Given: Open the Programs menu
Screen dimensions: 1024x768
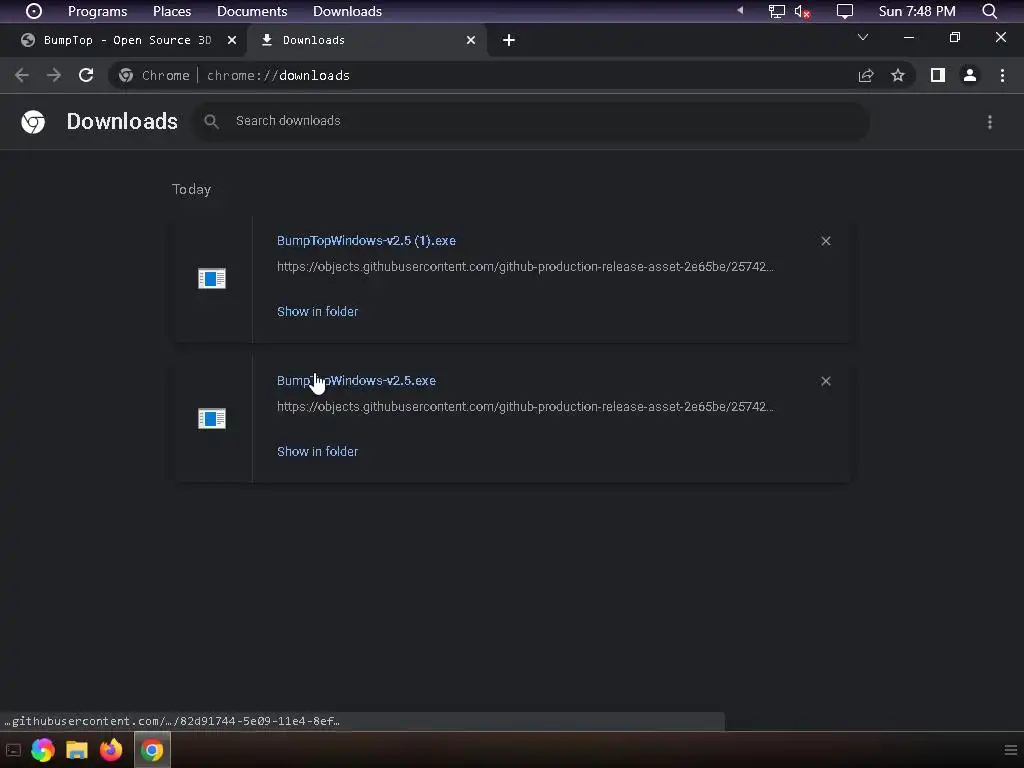Looking at the screenshot, I should pos(97,11).
